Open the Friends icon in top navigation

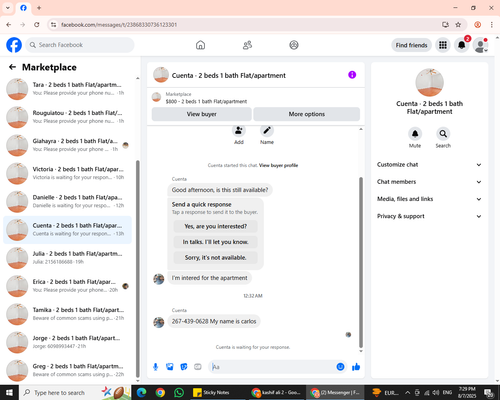[247, 45]
